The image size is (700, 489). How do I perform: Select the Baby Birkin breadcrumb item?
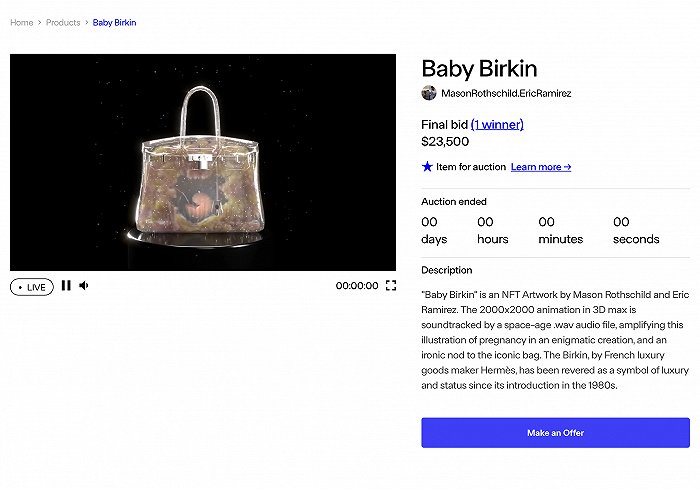tap(114, 22)
